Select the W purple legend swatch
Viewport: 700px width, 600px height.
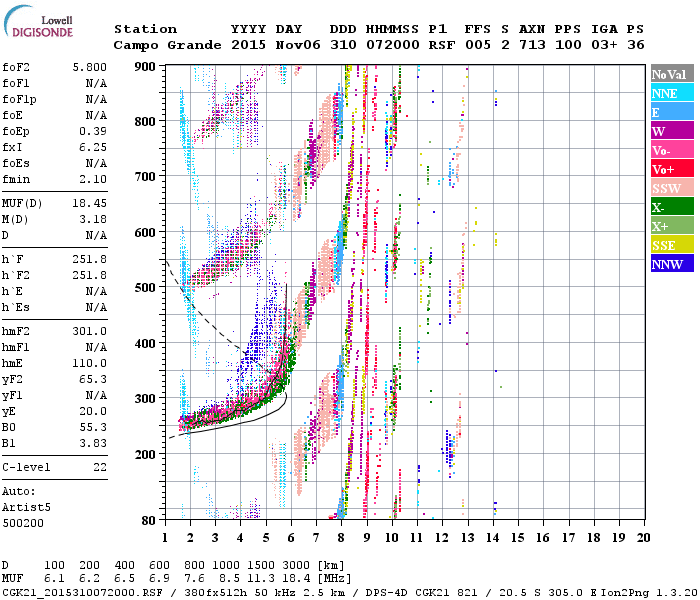[672, 131]
